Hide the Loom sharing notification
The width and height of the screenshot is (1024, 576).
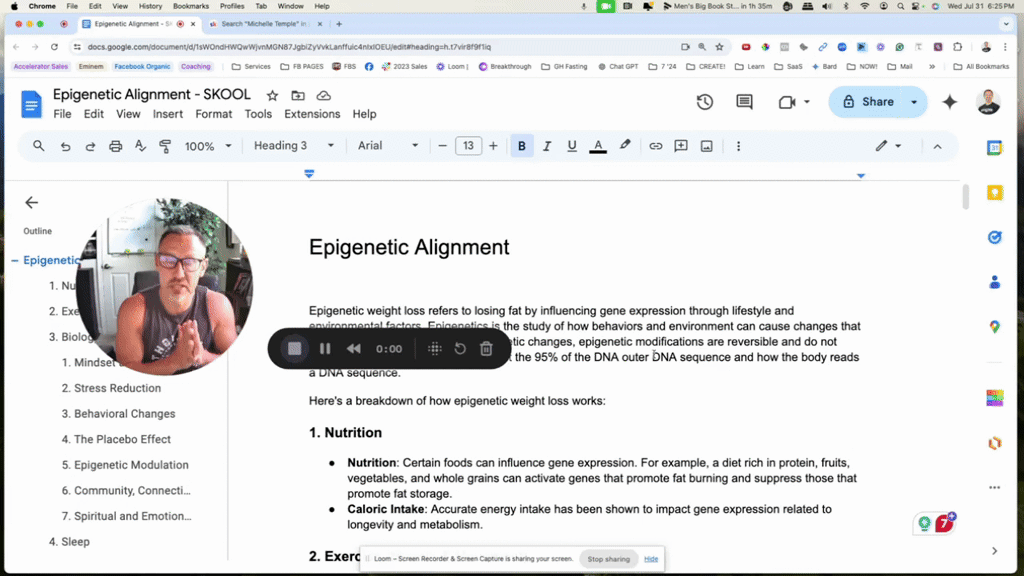click(651, 559)
